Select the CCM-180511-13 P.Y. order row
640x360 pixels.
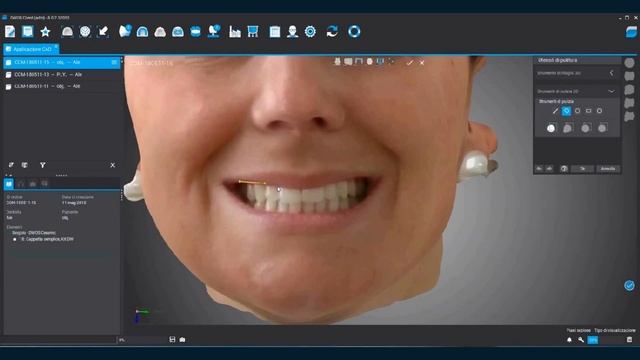61,75
